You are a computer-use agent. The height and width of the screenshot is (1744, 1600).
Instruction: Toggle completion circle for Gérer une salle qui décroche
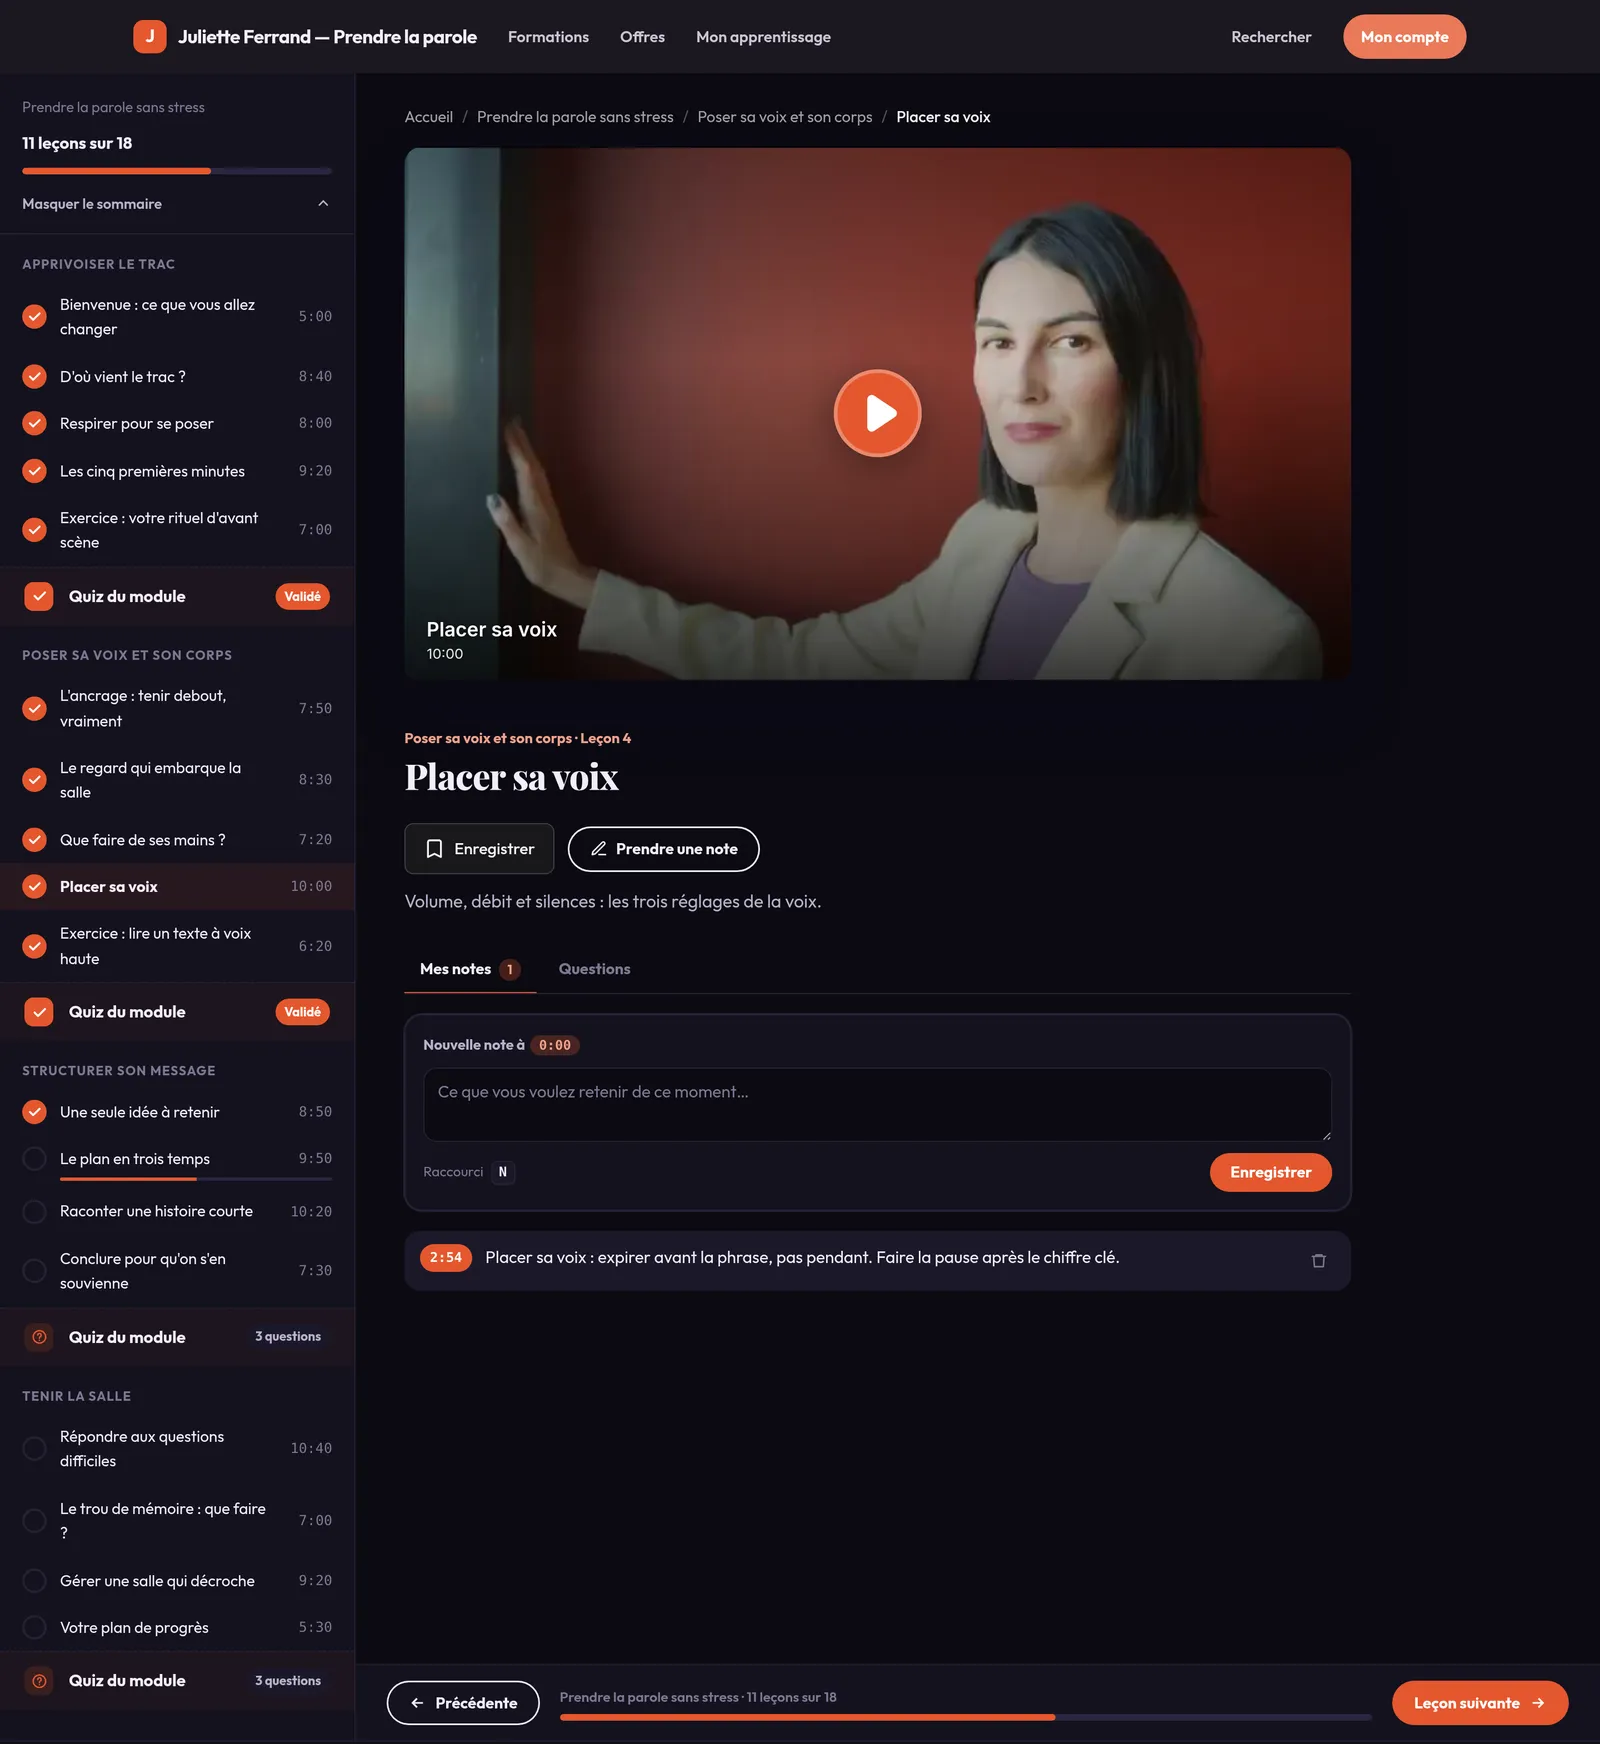coord(35,1580)
